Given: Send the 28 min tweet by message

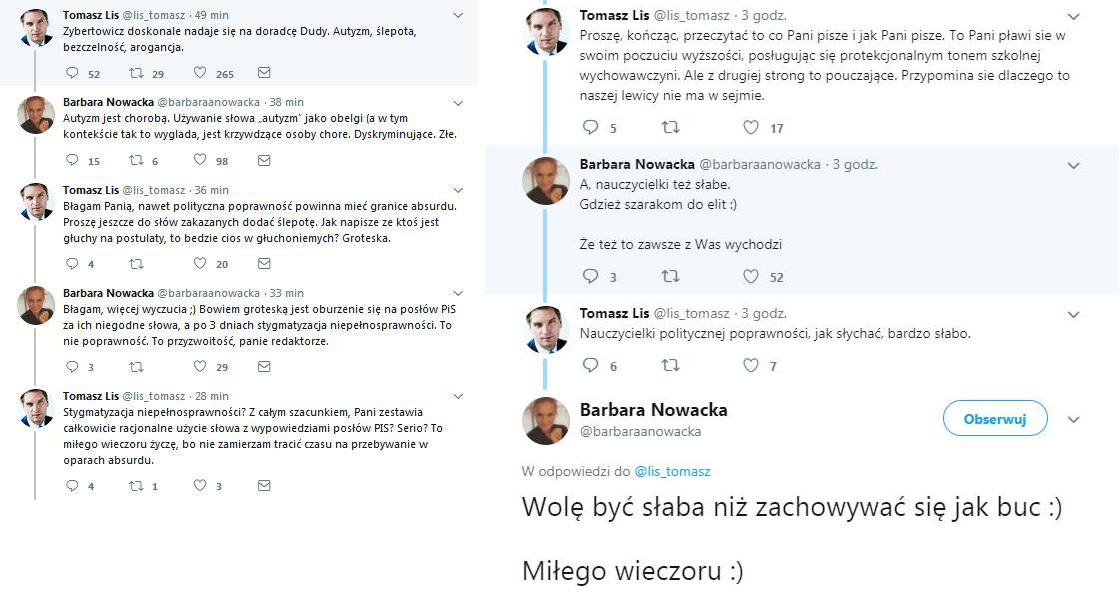Looking at the screenshot, I should click(264, 486).
